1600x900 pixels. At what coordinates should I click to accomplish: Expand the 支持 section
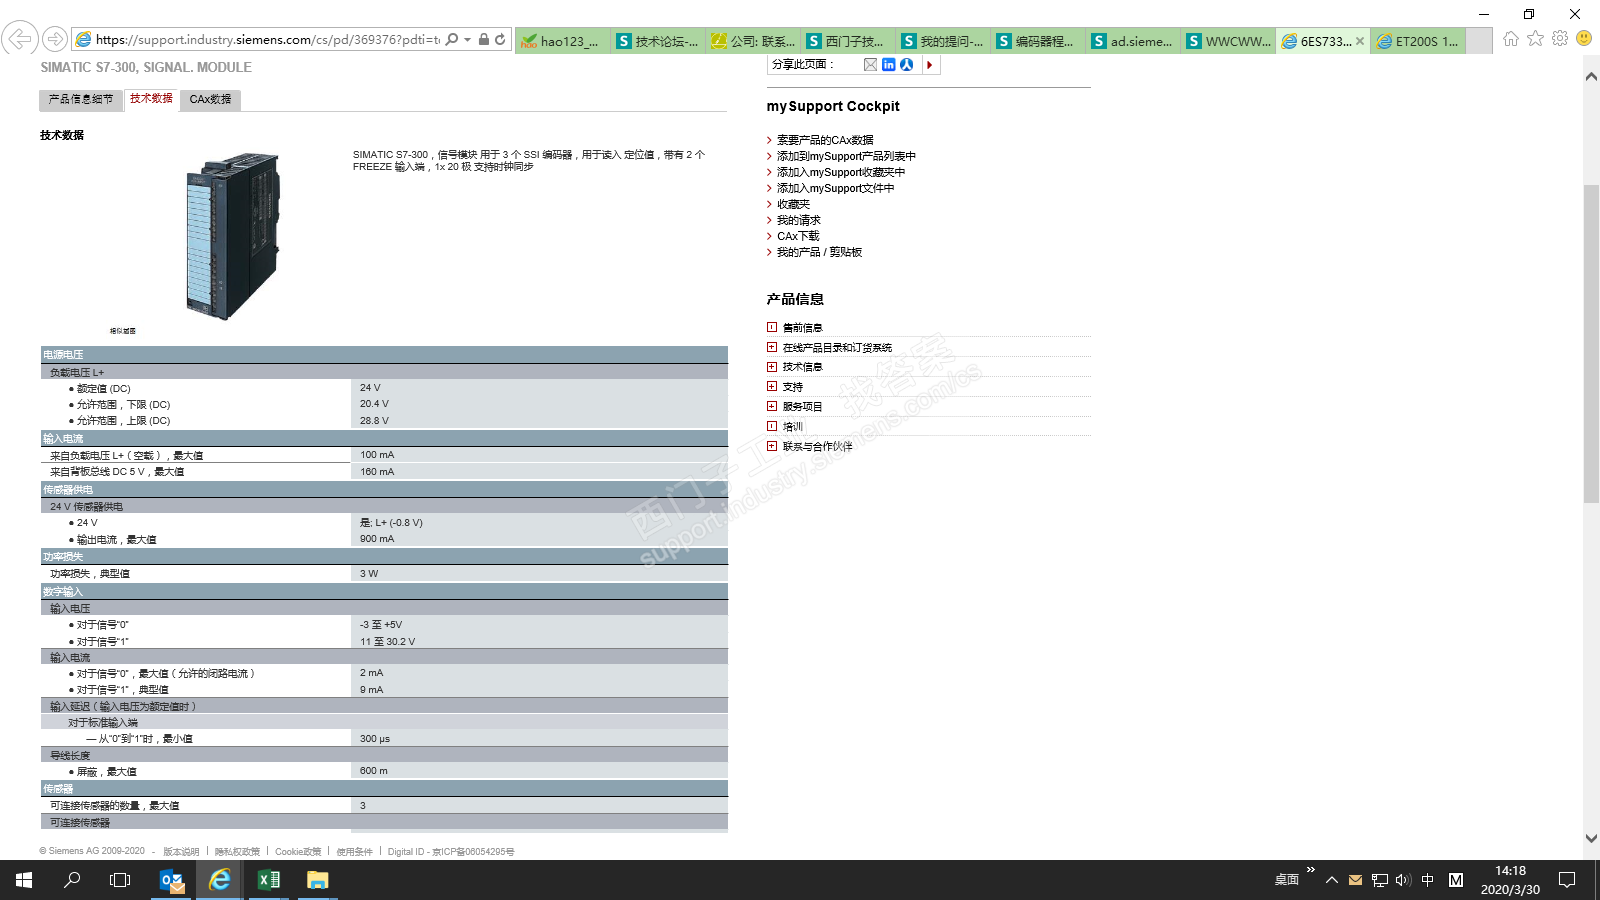click(x=772, y=386)
